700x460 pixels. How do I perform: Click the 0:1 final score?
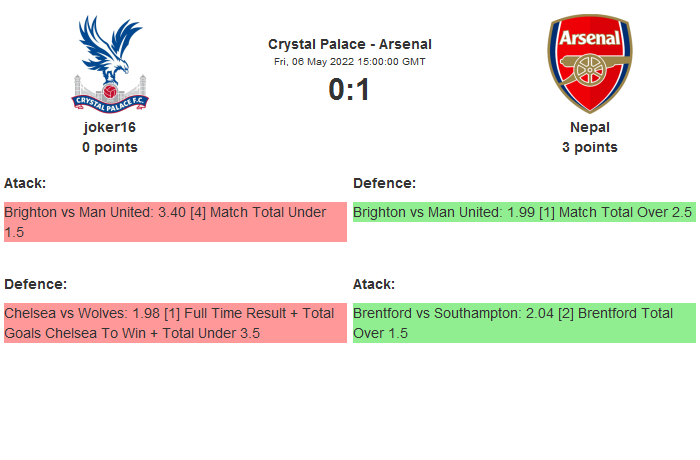pos(350,90)
